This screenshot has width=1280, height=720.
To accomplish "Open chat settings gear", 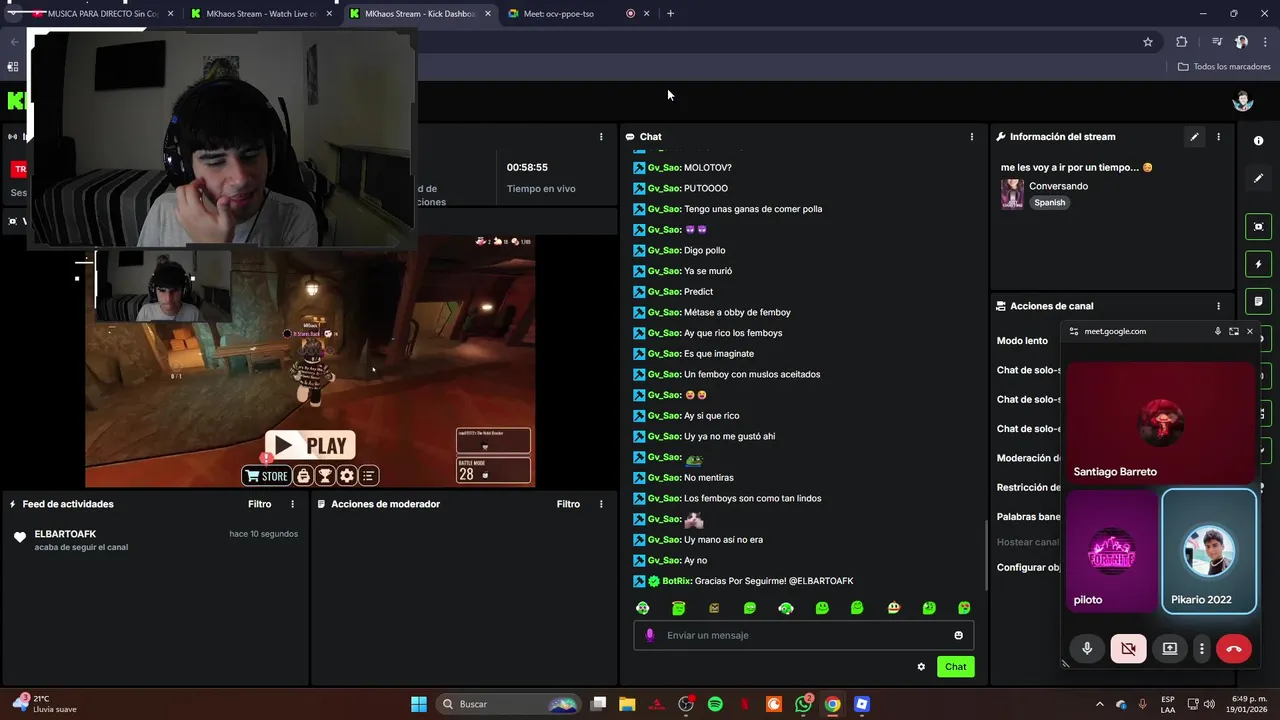I will (x=921, y=667).
